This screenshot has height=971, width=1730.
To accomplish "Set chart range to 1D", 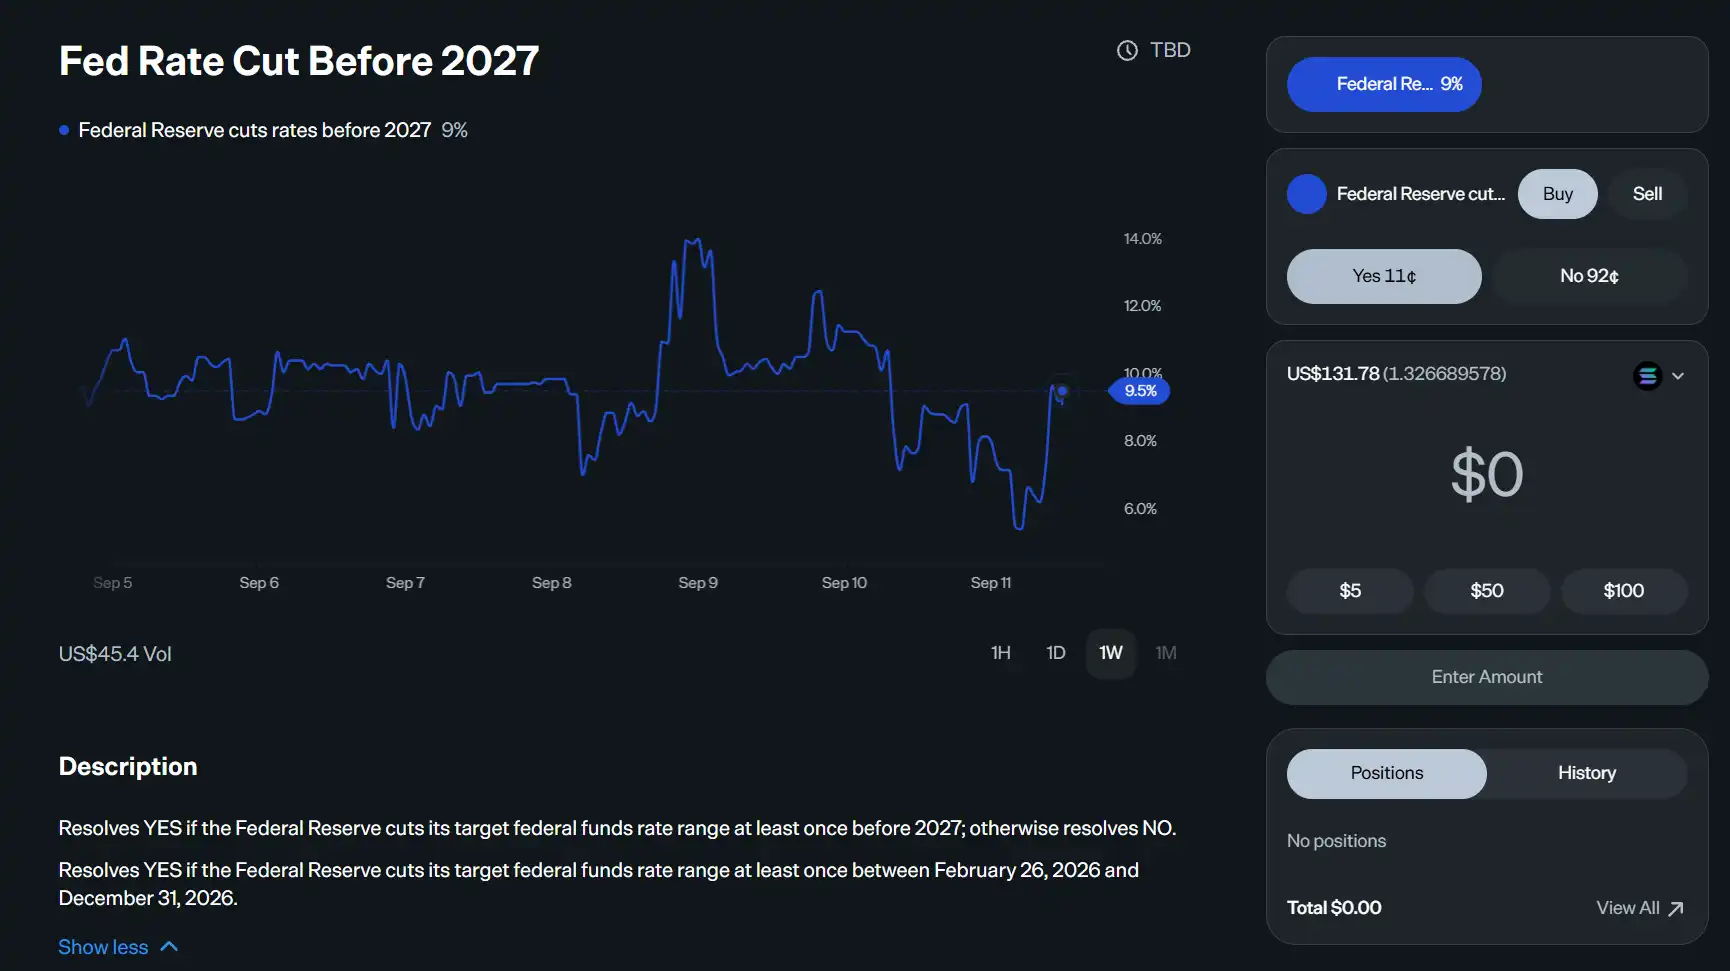I will [x=1055, y=653].
